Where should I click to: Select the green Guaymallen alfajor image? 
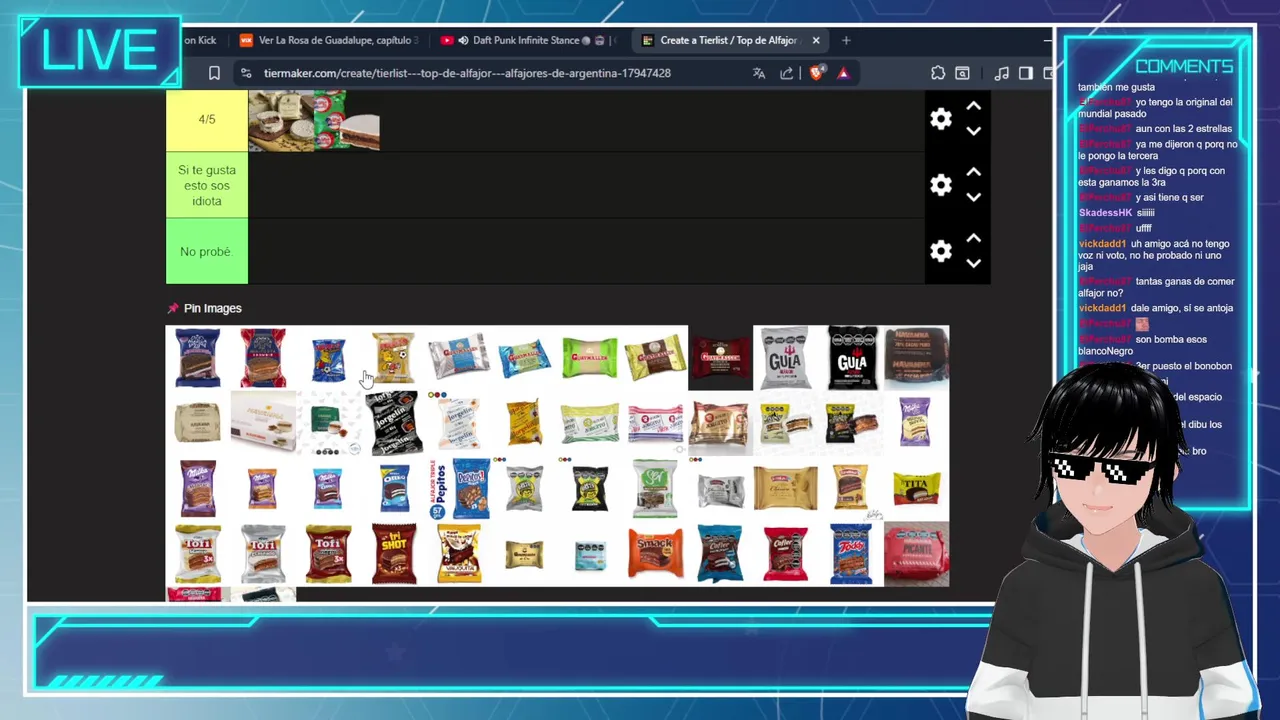pyautogui.click(x=590, y=358)
